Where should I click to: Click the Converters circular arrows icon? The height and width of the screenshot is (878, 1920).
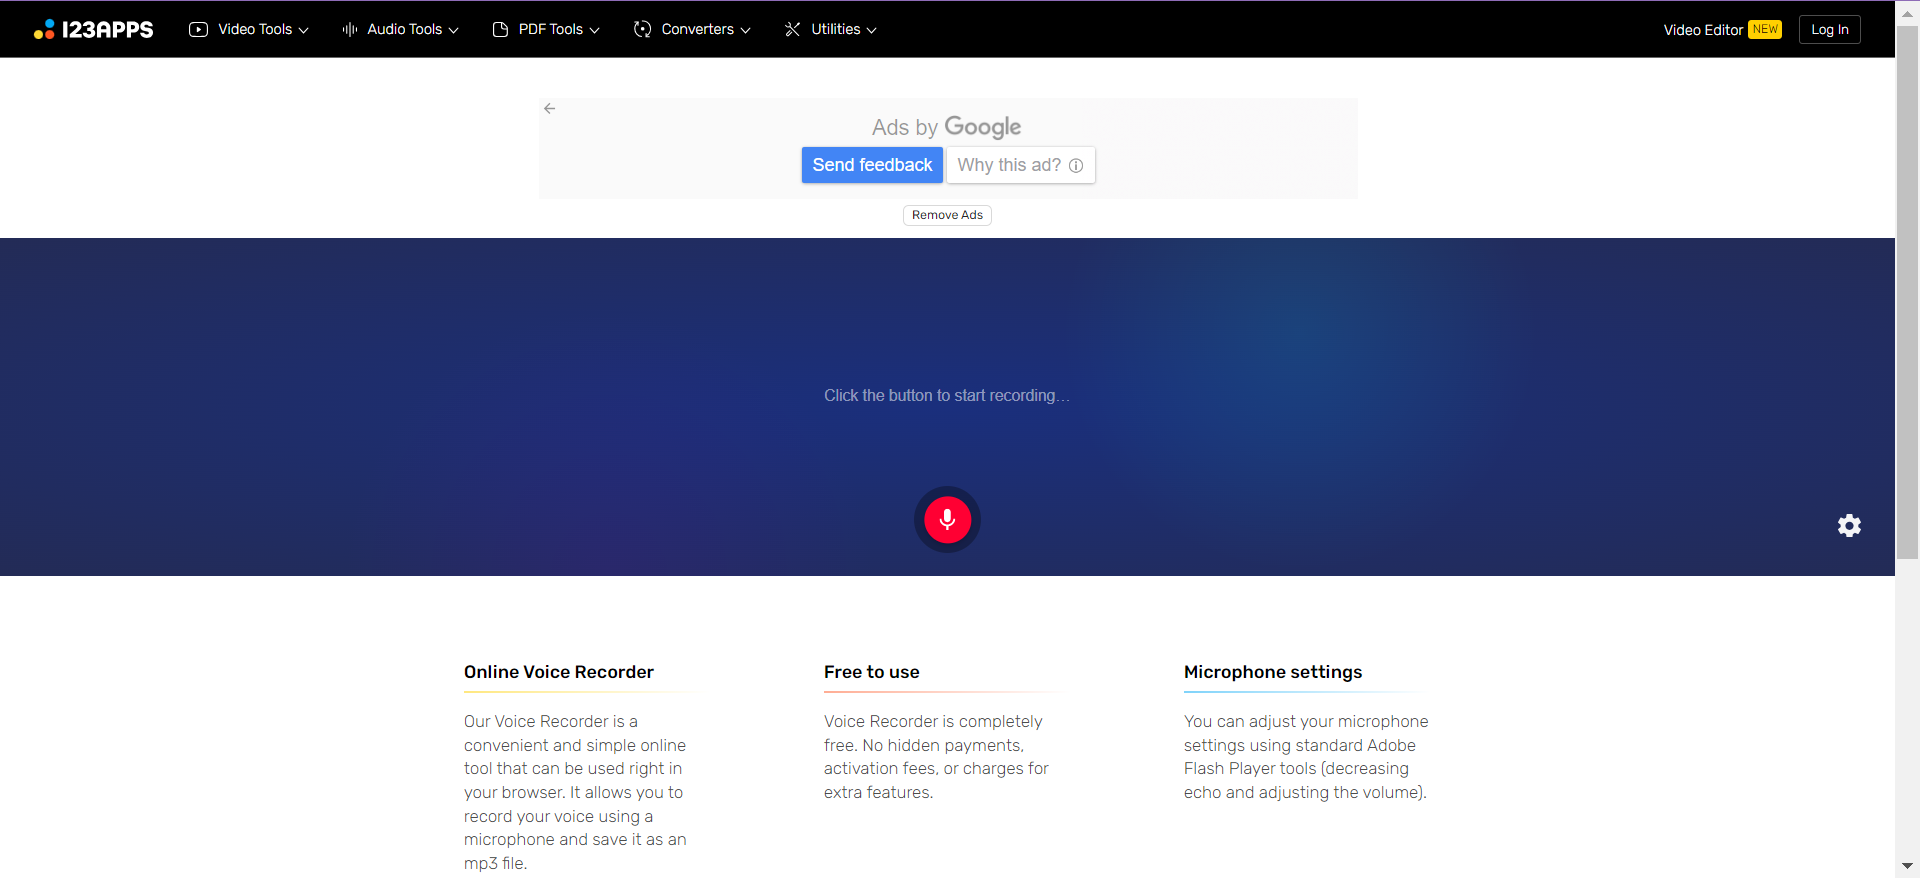[x=642, y=30]
